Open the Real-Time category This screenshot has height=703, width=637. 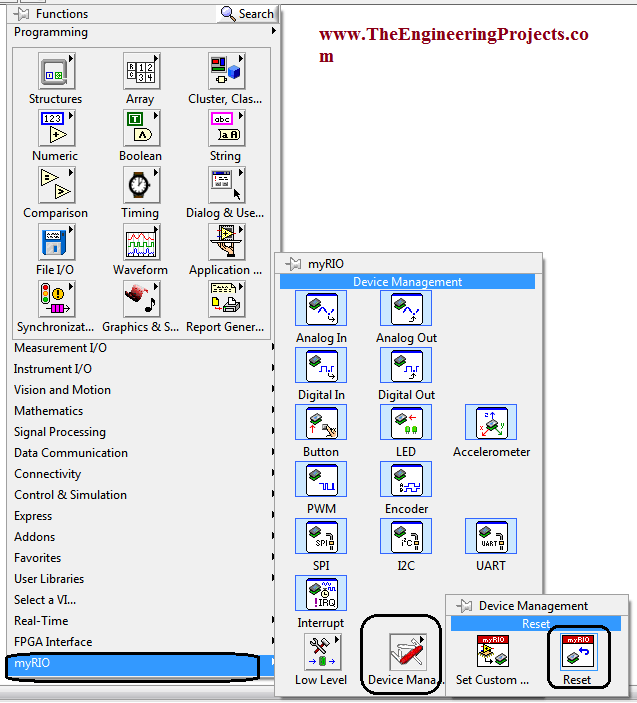[143, 621]
